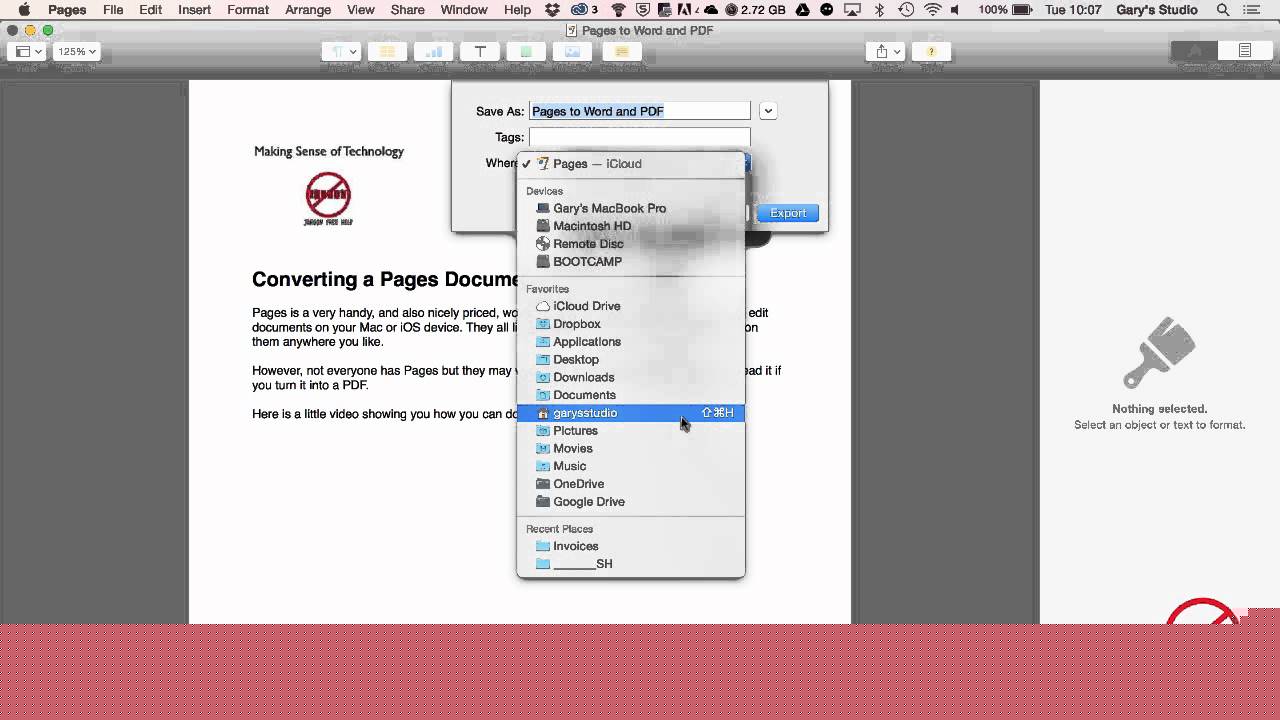Open the File menu

(x=113, y=10)
